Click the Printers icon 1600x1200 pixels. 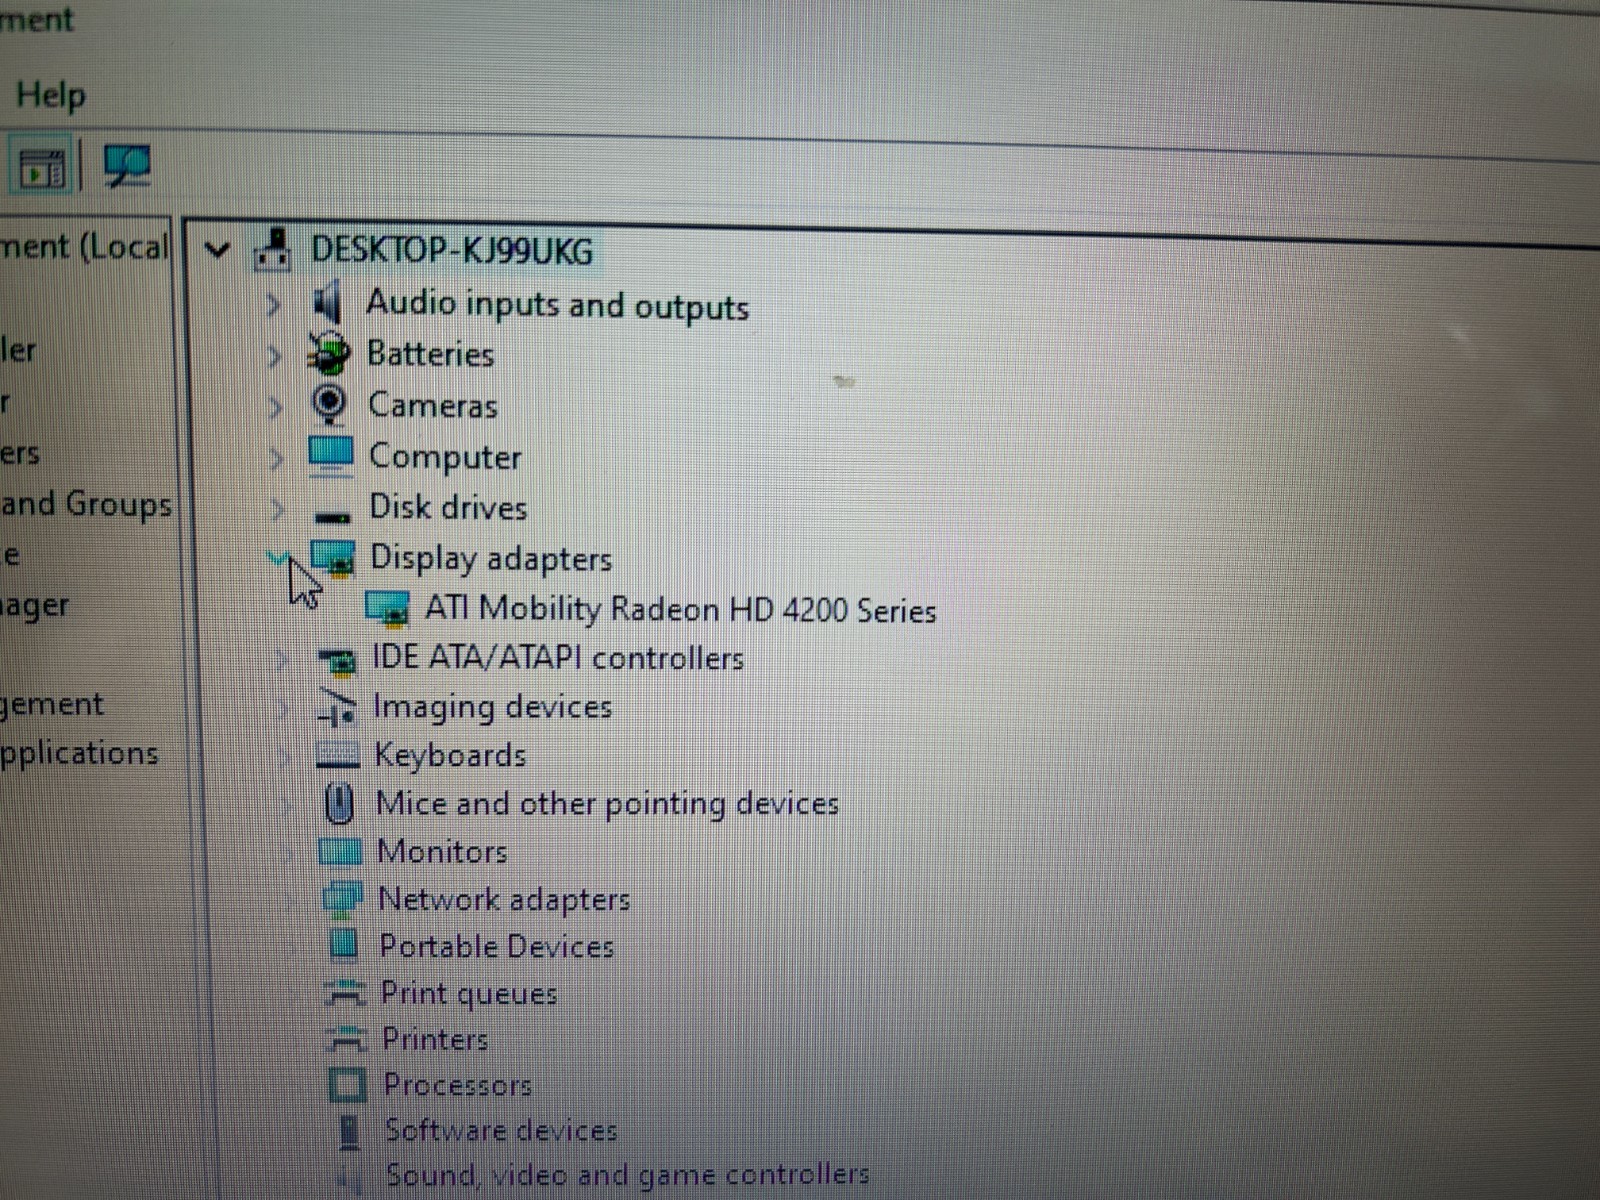(x=346, y=1039)
